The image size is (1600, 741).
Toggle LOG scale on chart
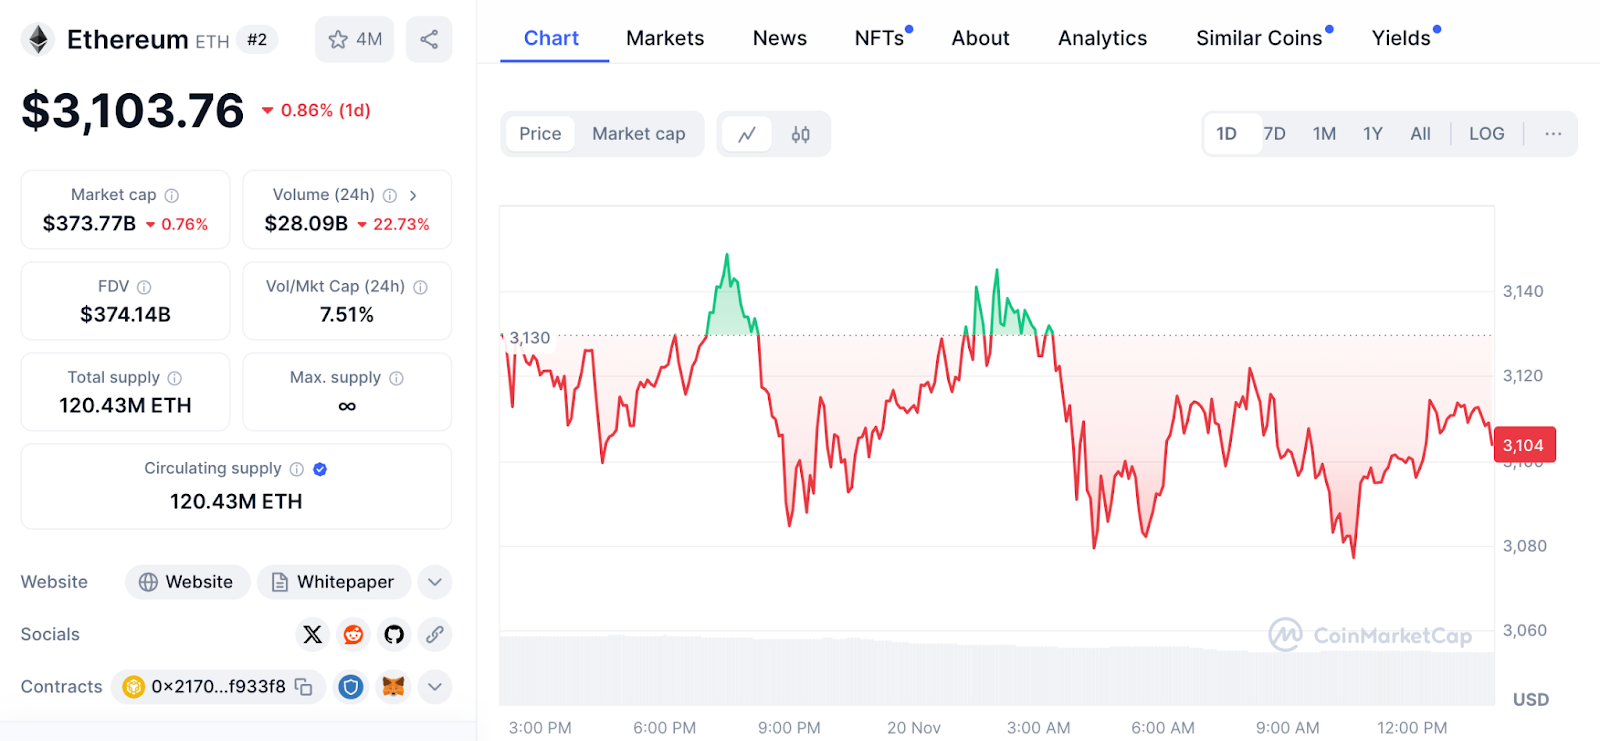(1486, 134)
